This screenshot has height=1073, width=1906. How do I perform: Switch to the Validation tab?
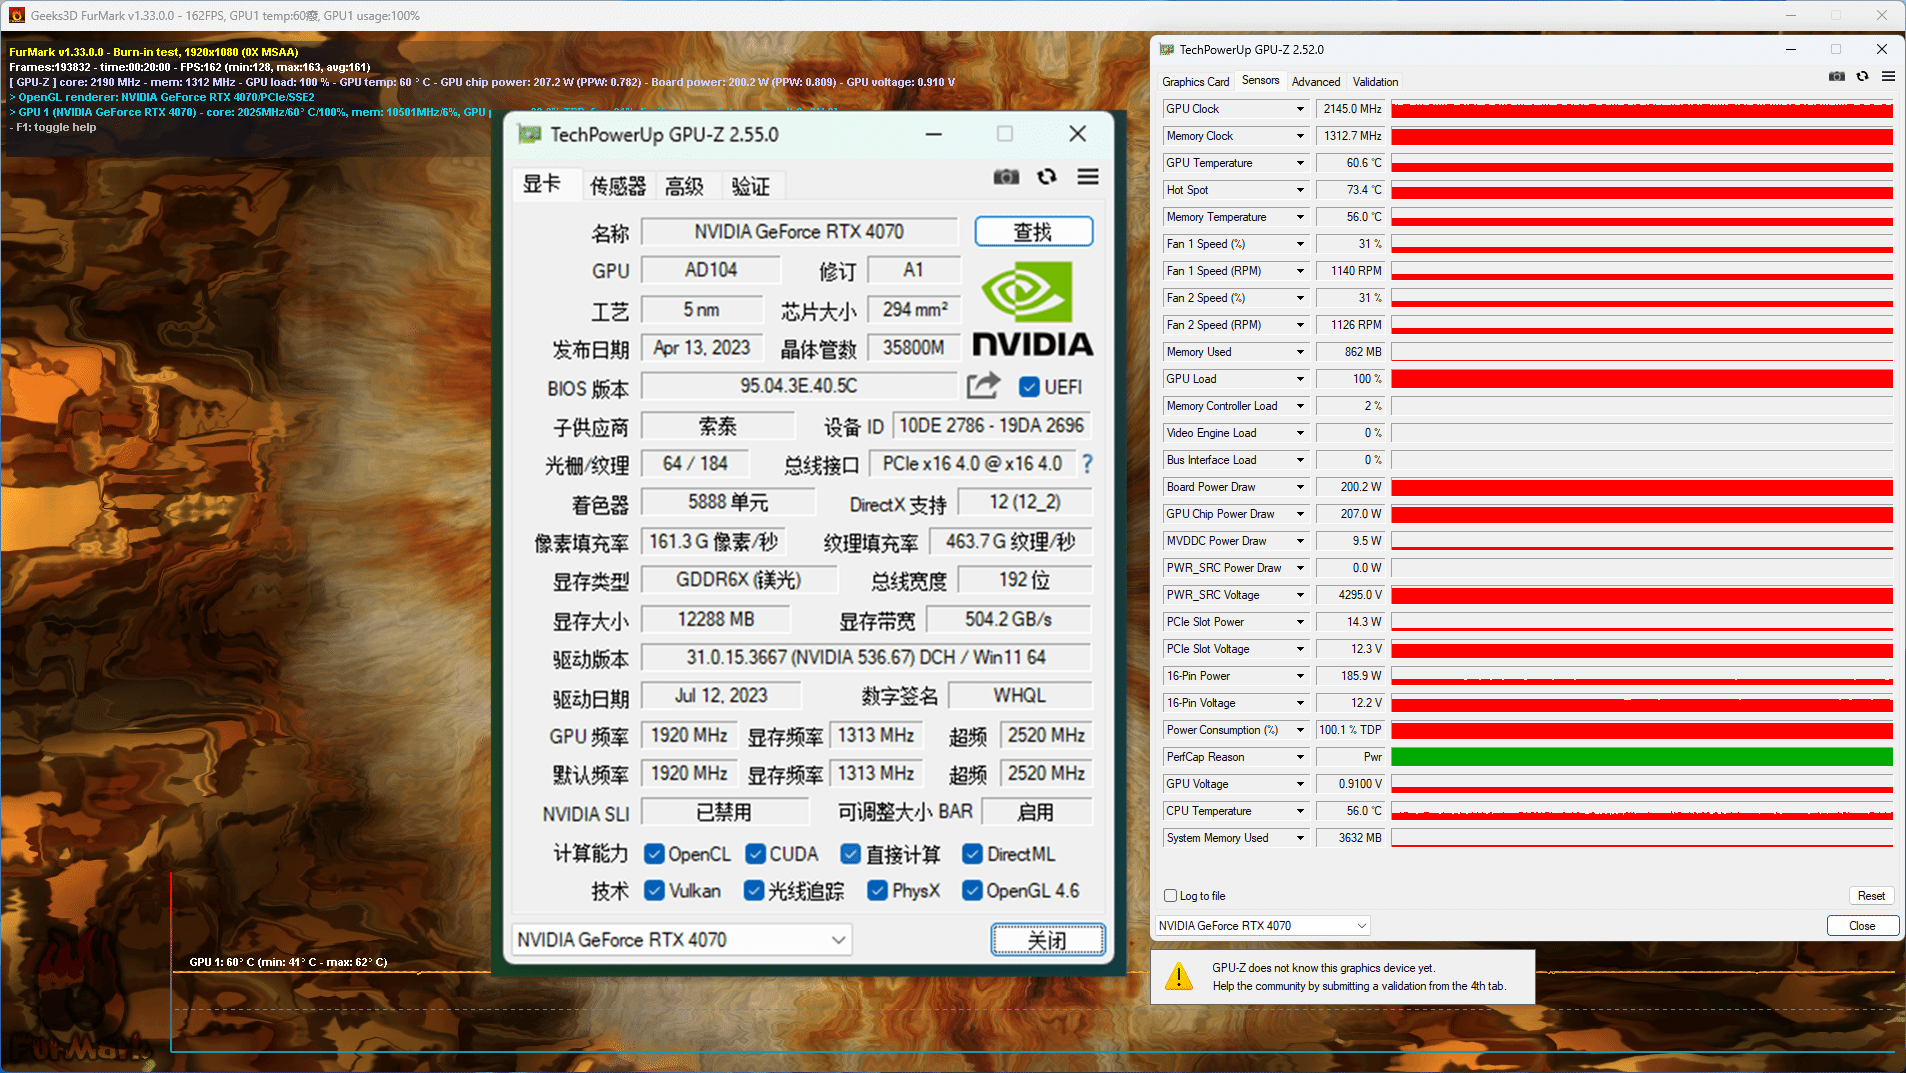click(1375, 82)
